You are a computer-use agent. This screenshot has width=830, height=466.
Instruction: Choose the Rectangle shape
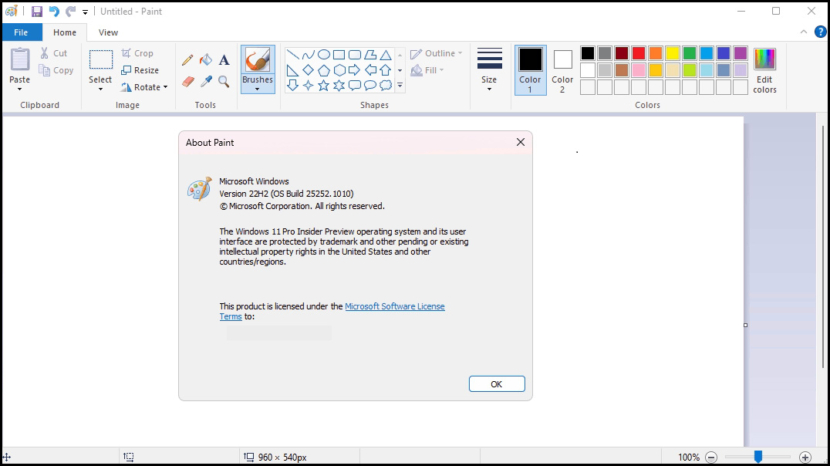339,55
